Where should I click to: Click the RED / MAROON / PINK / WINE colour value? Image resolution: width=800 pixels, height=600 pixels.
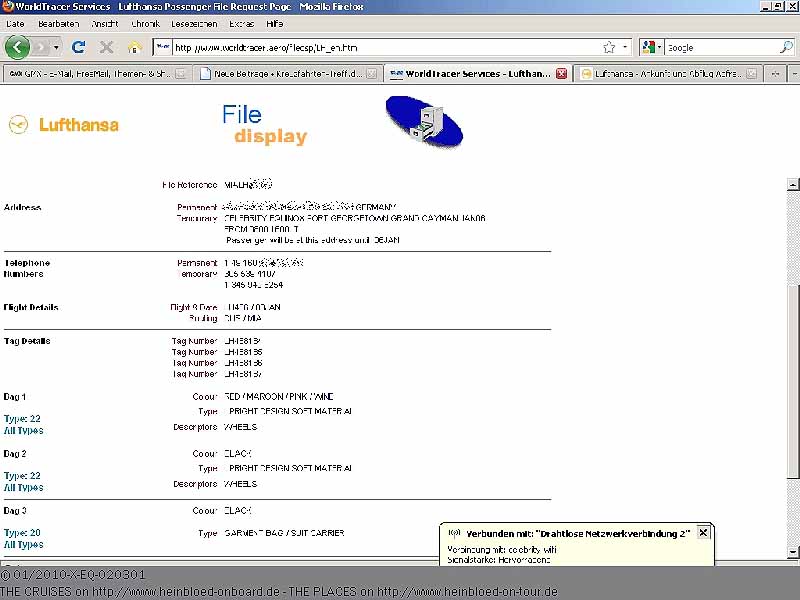coord(279,396)
